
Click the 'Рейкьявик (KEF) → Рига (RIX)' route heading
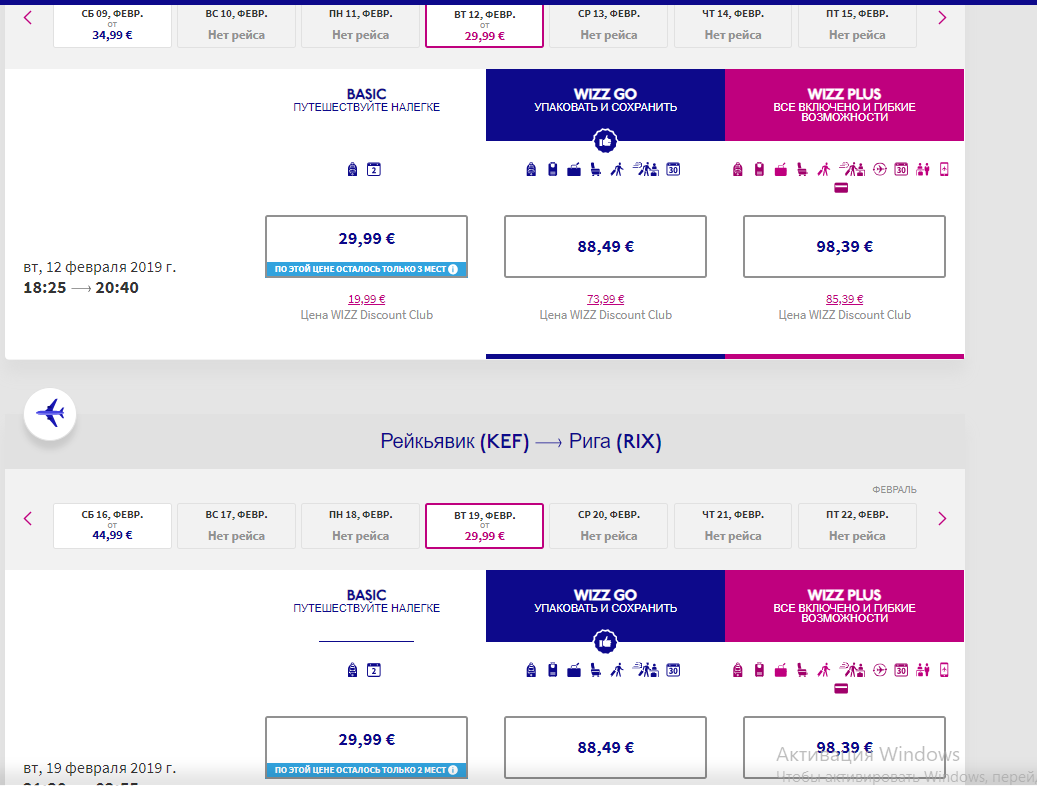point(520,441)
